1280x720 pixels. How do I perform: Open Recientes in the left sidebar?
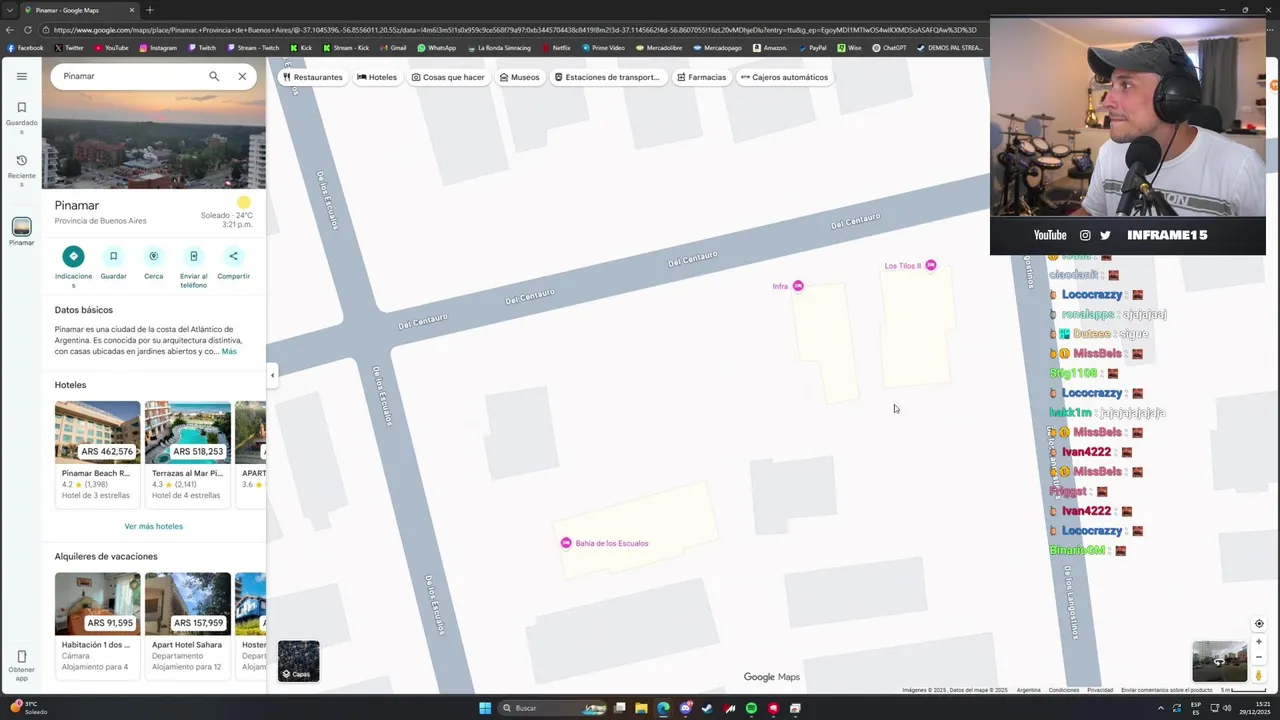coord(21,171)
